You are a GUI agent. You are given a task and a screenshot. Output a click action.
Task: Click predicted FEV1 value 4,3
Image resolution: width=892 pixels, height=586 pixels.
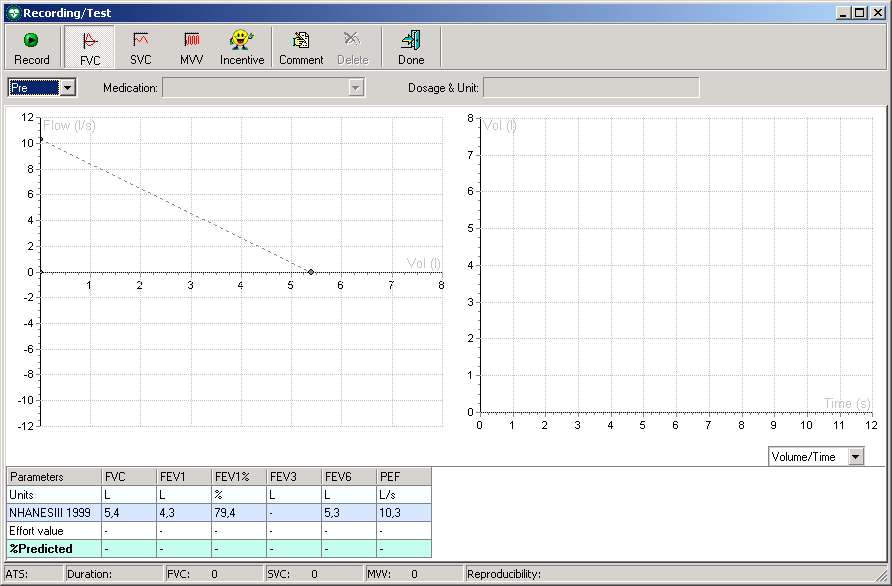pos(184,513)
